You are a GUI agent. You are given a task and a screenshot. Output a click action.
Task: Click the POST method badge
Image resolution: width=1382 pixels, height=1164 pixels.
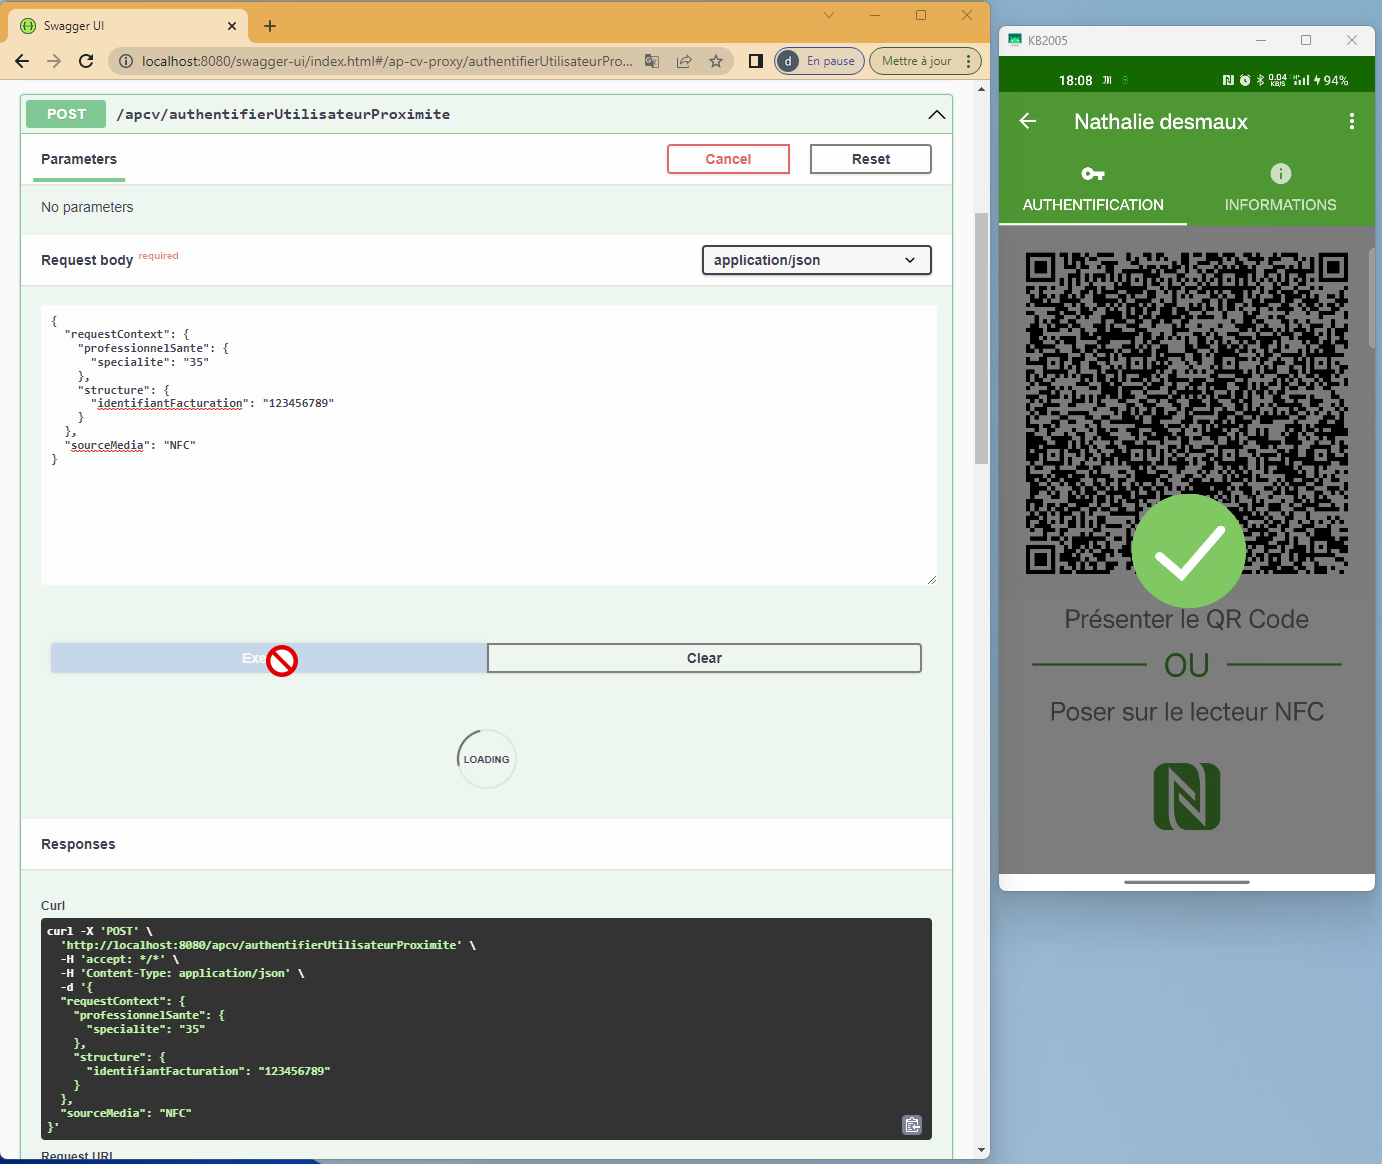click(66, 114)
